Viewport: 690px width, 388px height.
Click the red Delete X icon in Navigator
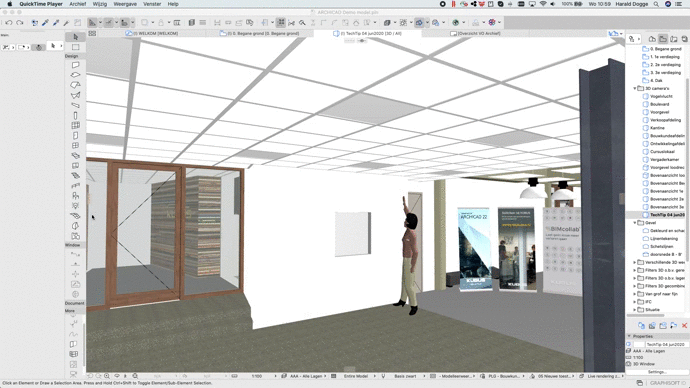pyautogui.click(x=684, y=326)
